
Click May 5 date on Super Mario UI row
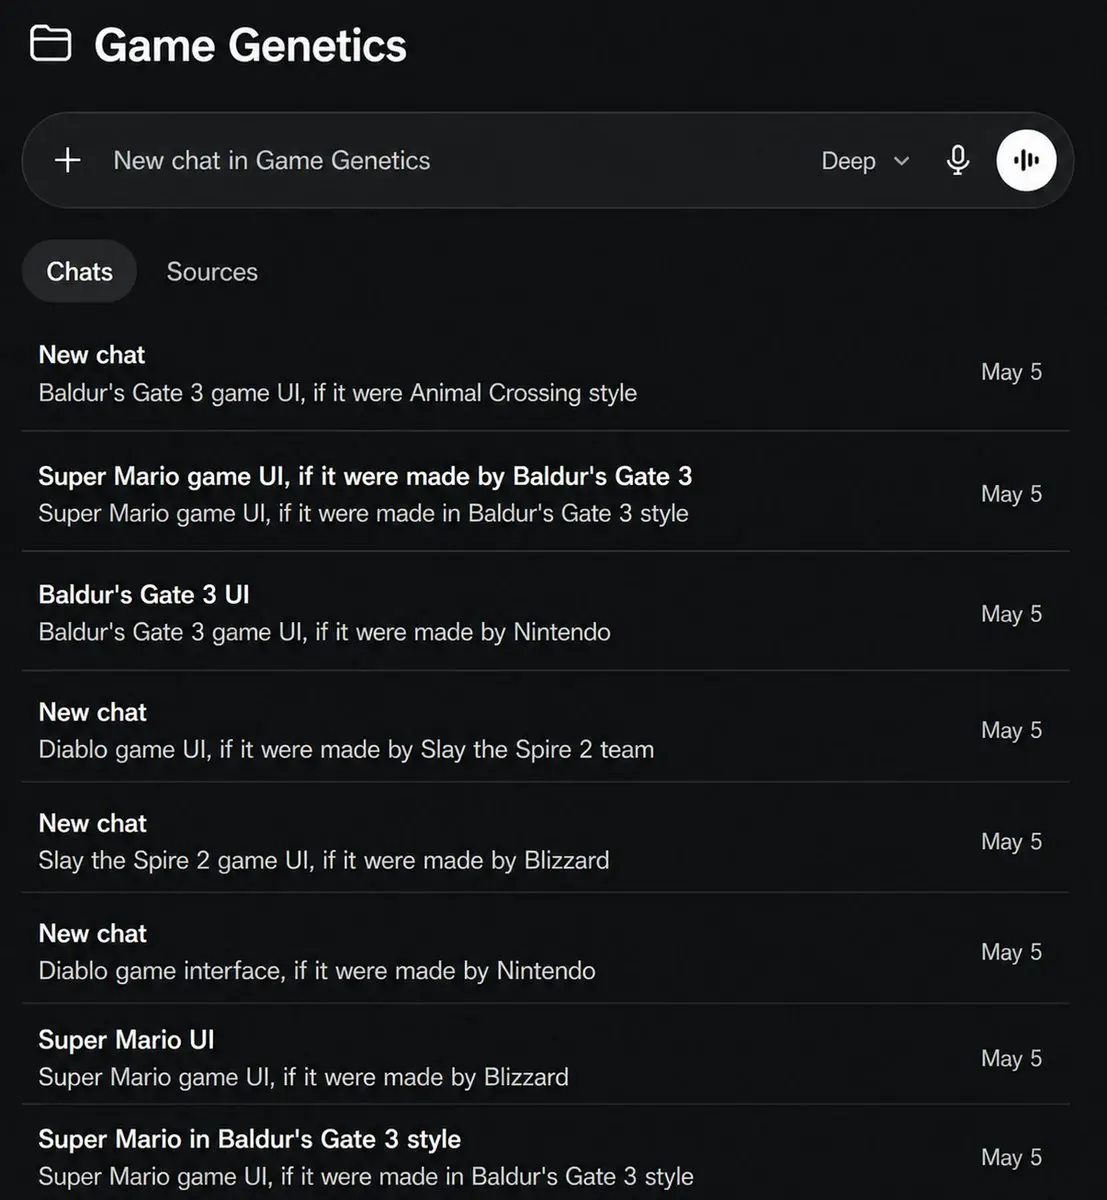tap(1011, 1058)
